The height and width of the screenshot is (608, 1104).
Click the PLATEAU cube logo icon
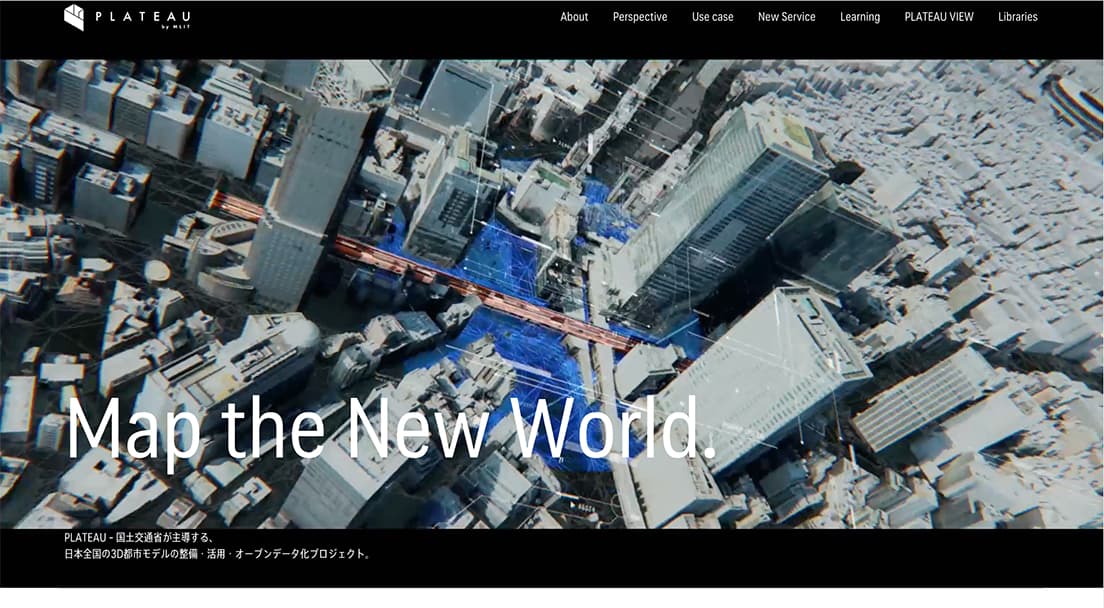(x=74, y=17)
